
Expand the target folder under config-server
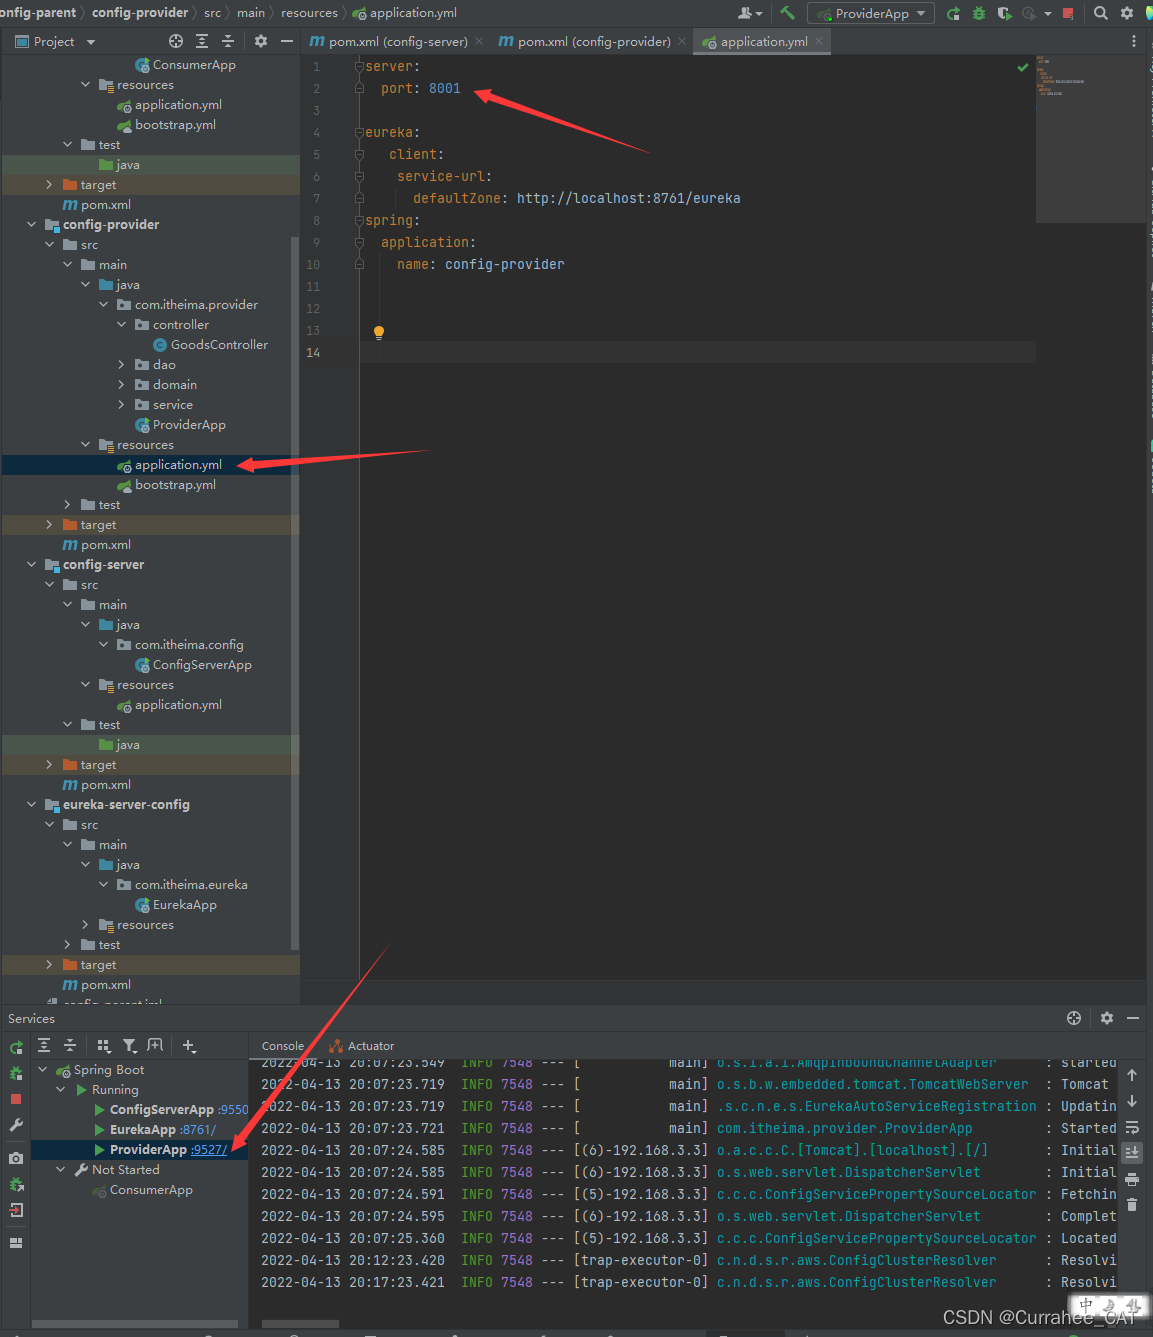49,765
